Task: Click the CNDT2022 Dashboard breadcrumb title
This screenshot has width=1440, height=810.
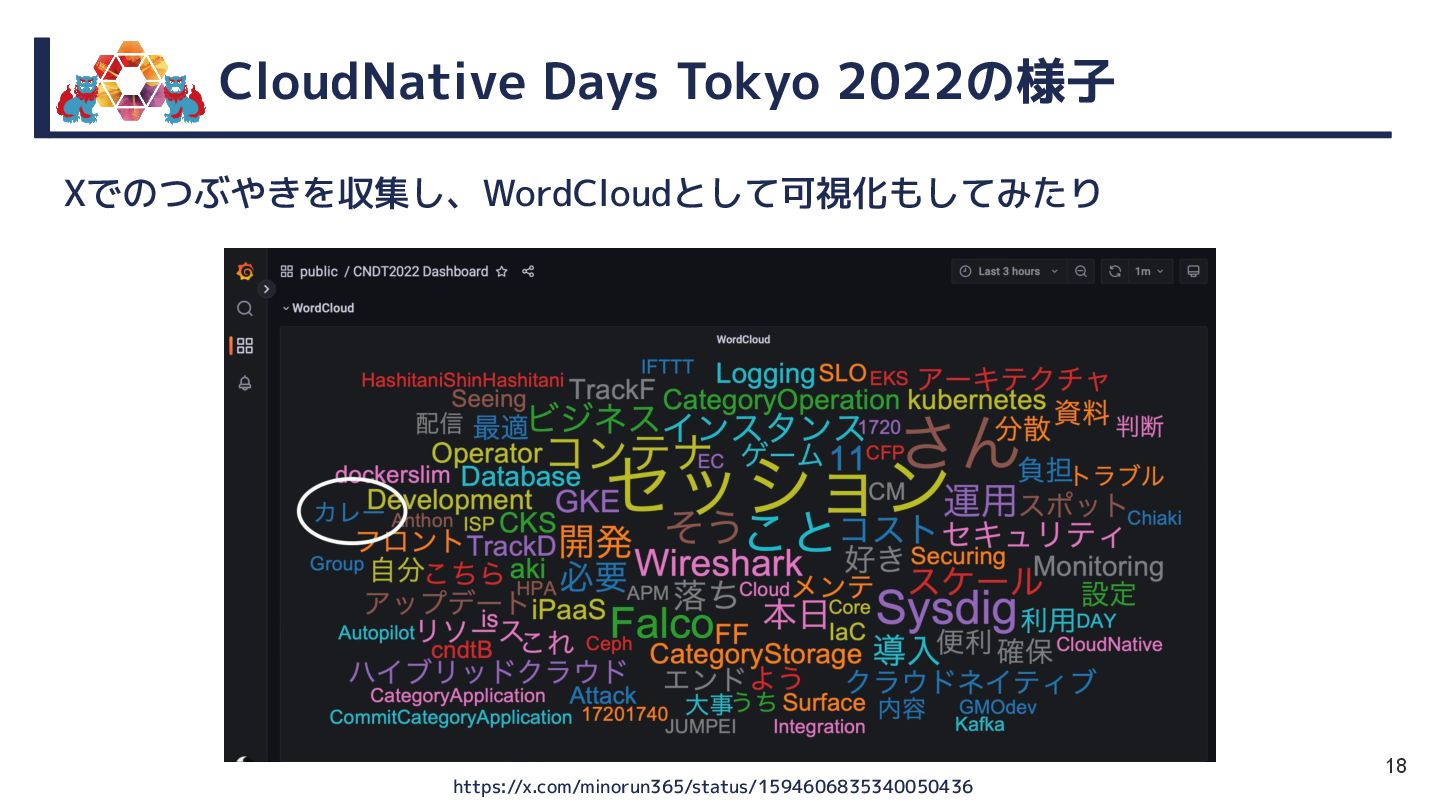Action: [421, 271]
